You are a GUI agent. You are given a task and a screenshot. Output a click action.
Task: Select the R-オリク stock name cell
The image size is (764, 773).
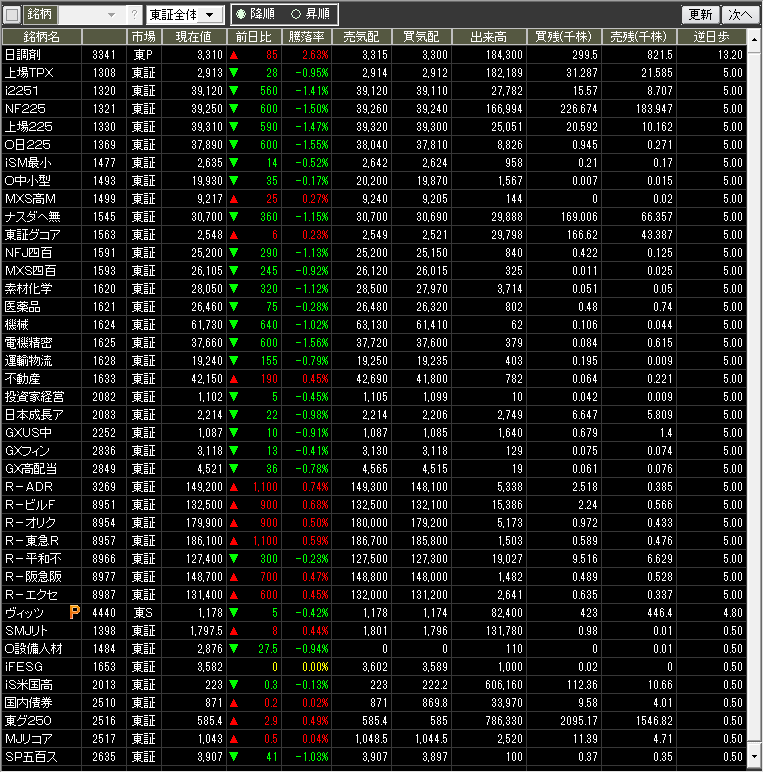click(42, 523)
